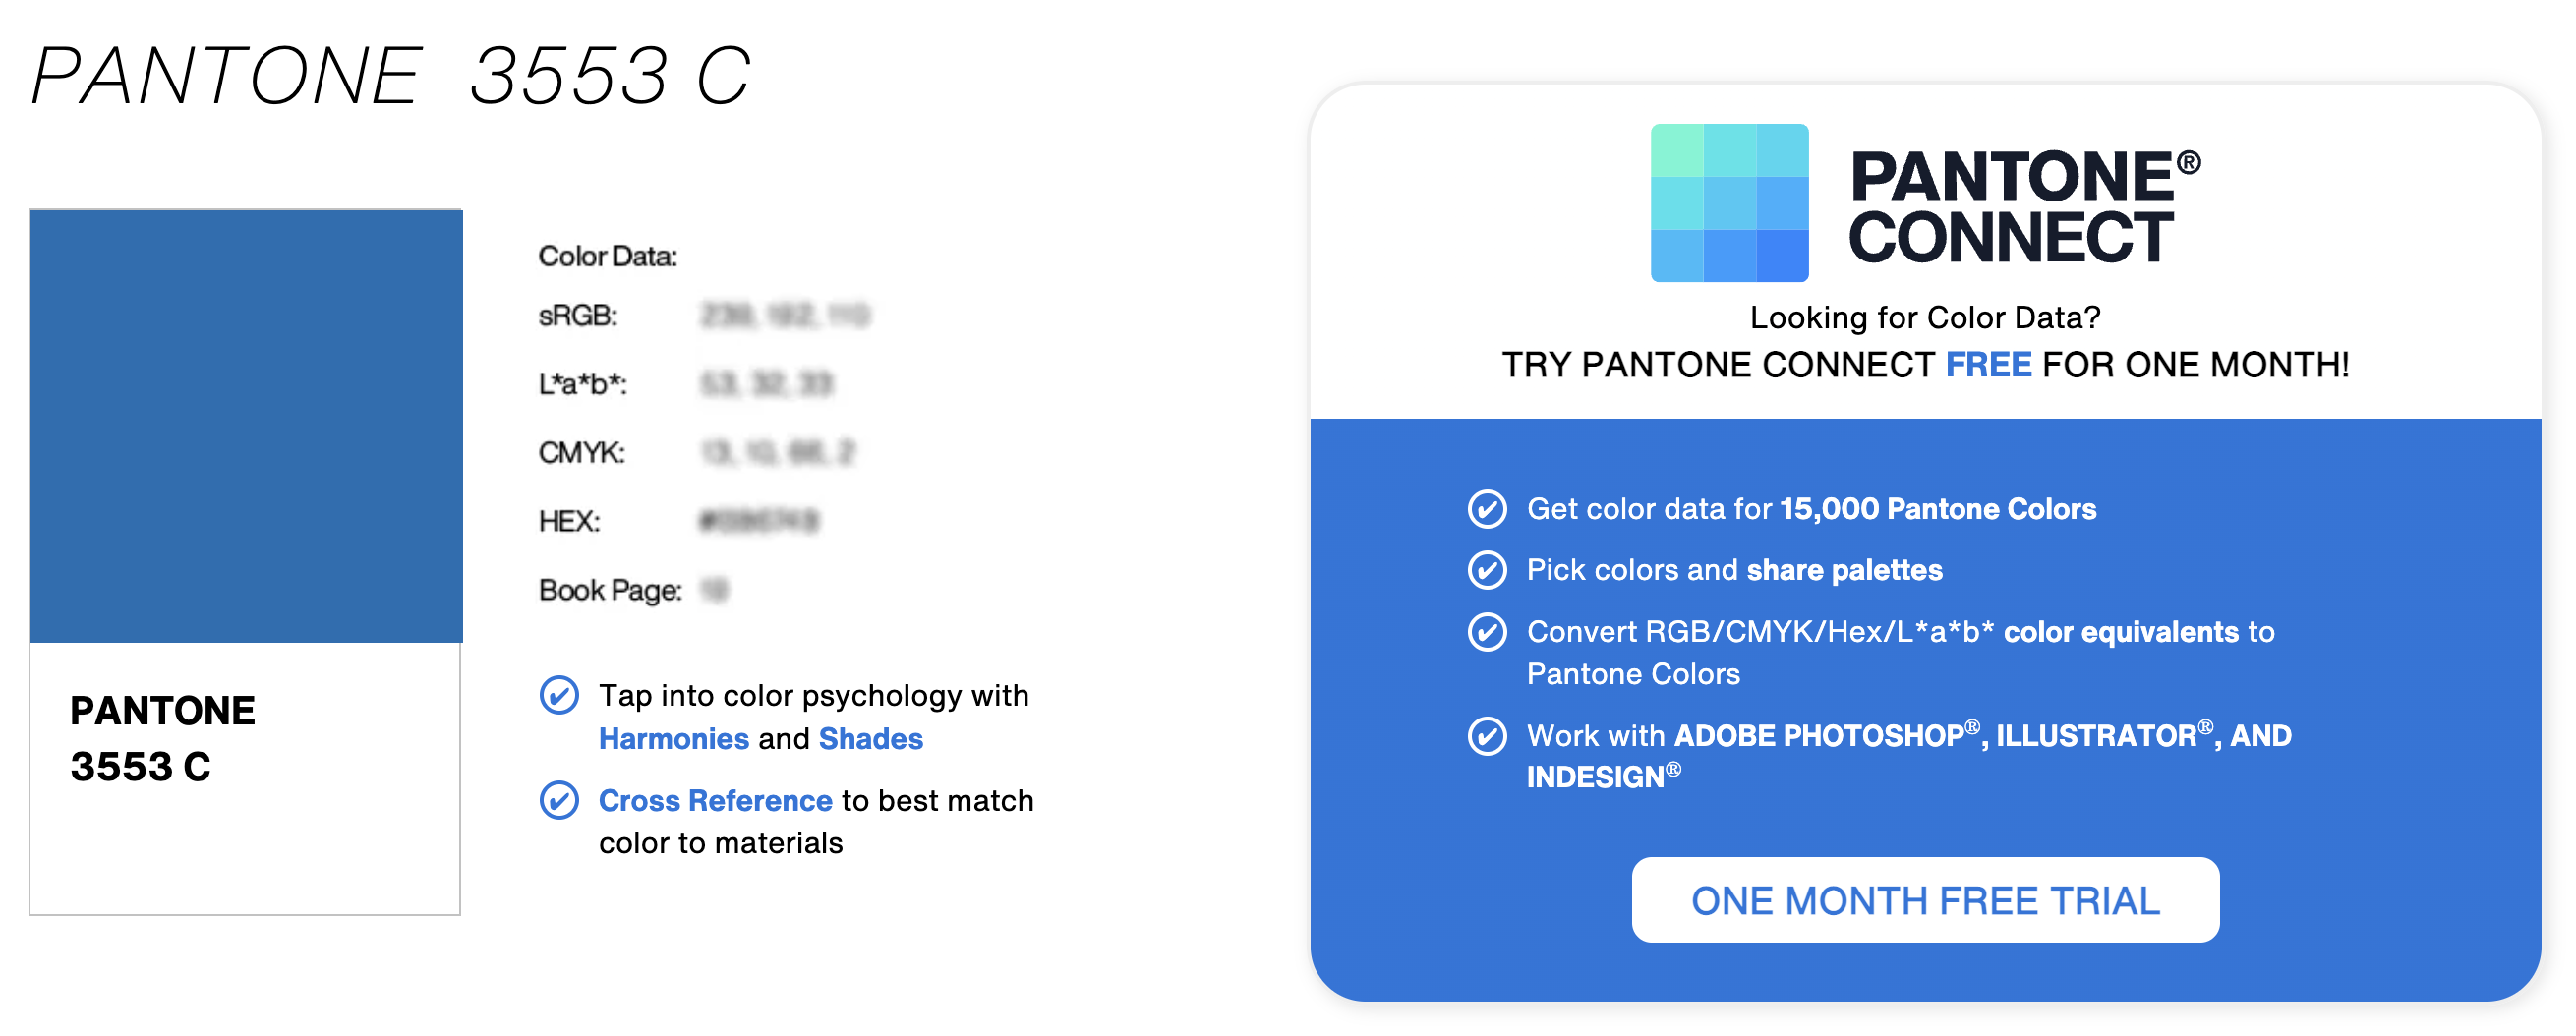The width and height of the screenshot is (2576, 1036).
Task: Open the Shades link
Action: pos(870,739)
